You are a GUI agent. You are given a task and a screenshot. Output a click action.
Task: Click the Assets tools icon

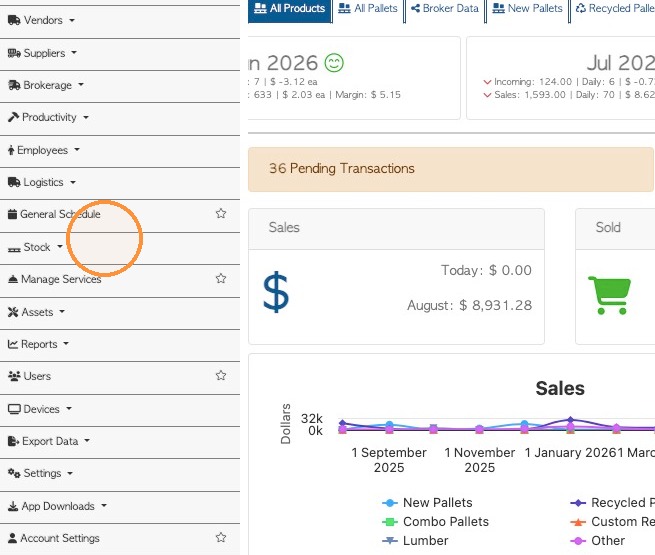pyautogui.click(x=13, y=312)
